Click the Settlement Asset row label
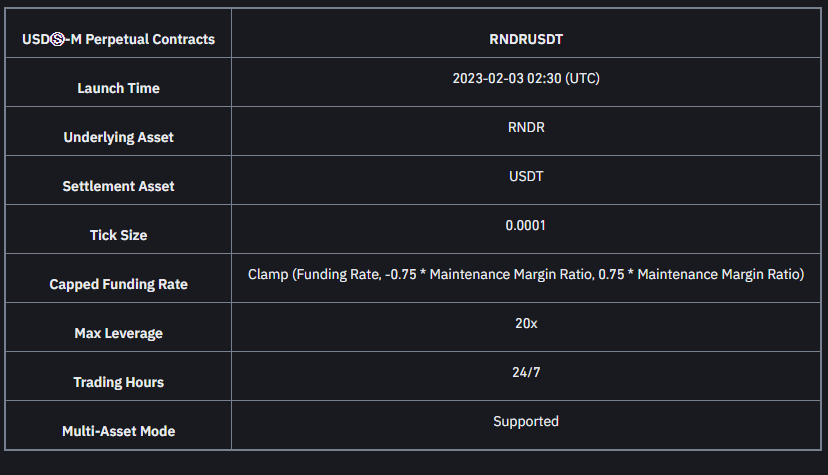 pyautogui.click(x=118, y=186)
